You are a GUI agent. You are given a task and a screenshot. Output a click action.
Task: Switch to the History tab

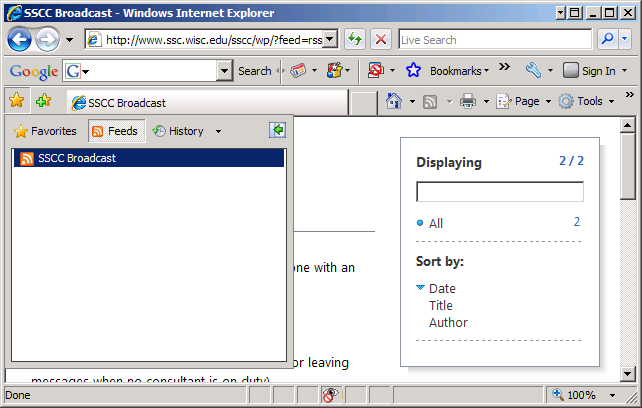[x=178, y=131]
